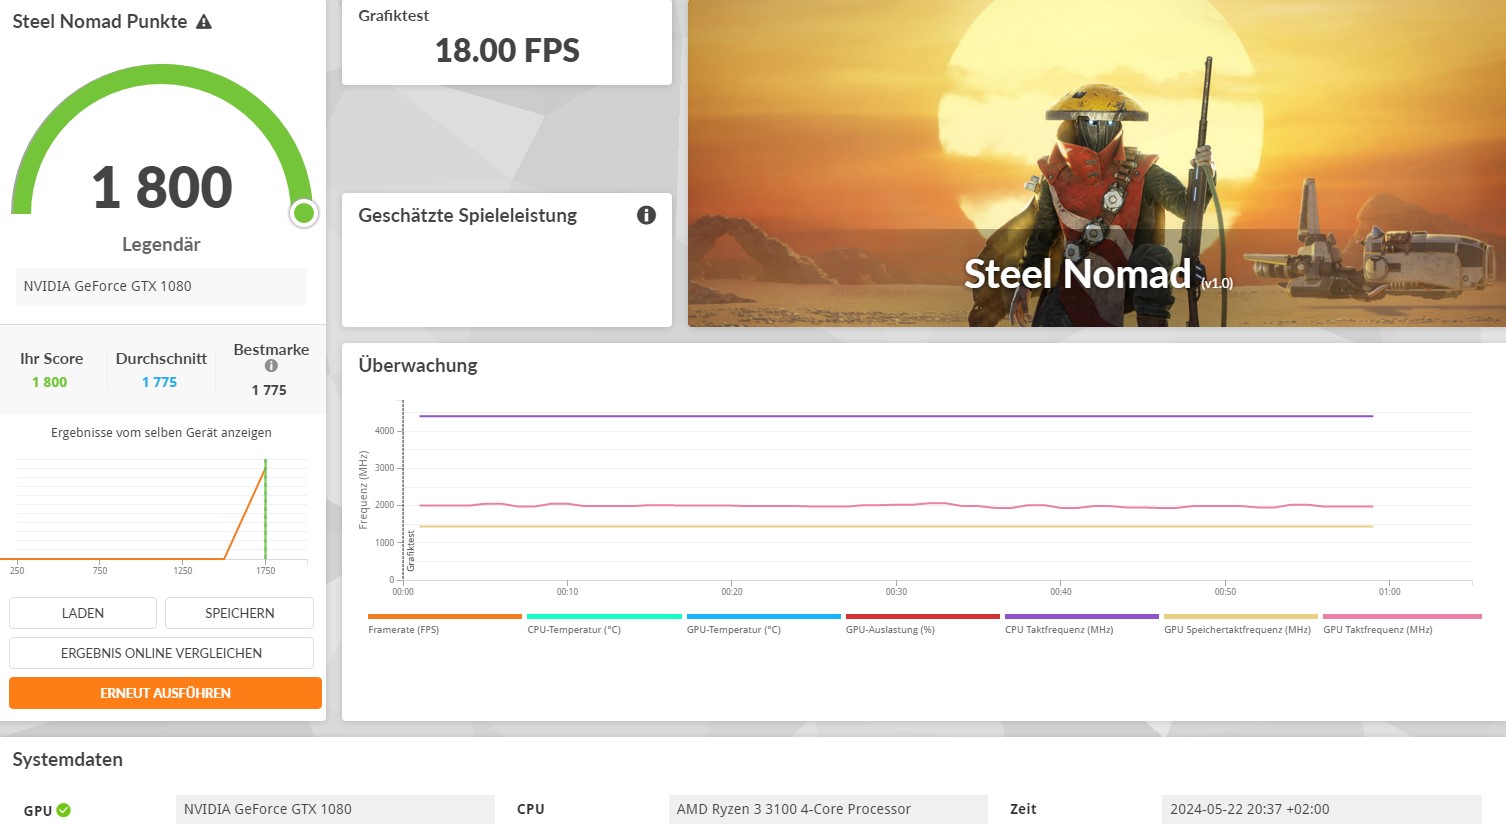The height and width of the screenshot is (824, 1506).
Task: Toggle GPU Taktfrequenz (MHz) legend entry
Action: [x=1402, y=623]
